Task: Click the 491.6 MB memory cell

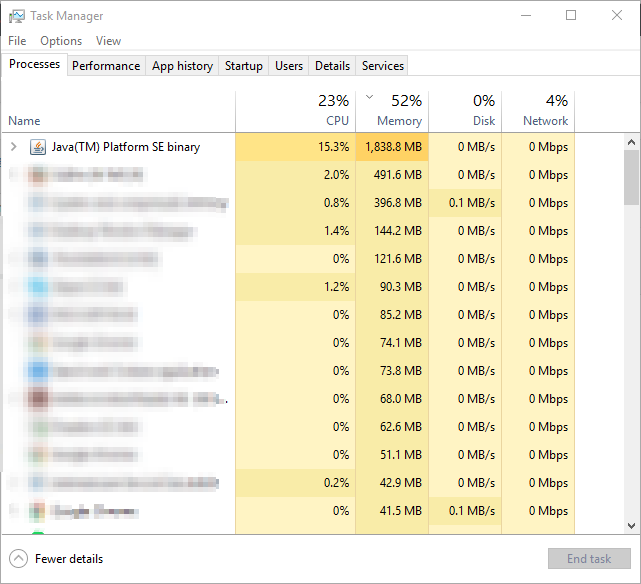Action: pos(392,175)
